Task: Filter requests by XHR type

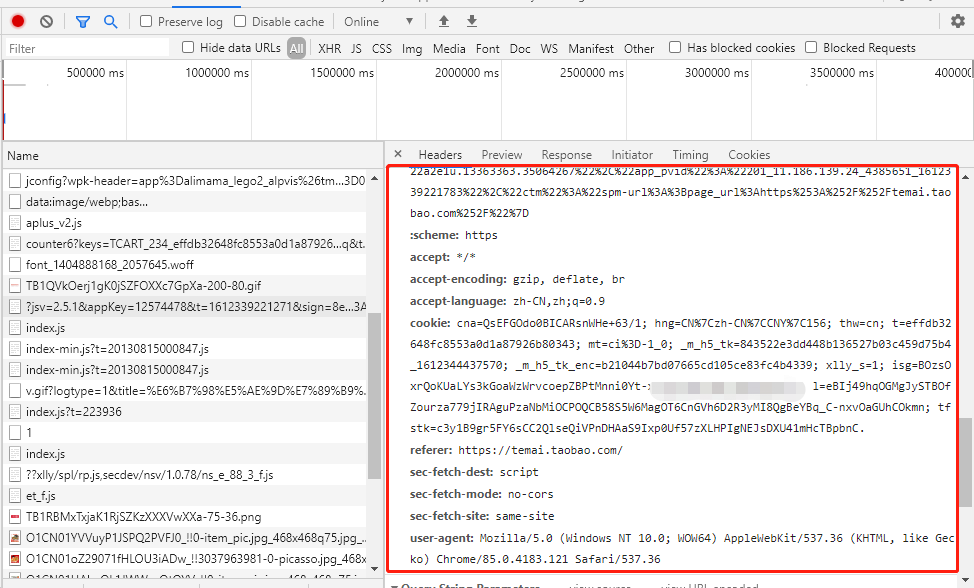Action: pyautogui.click(x=329, y=48)
